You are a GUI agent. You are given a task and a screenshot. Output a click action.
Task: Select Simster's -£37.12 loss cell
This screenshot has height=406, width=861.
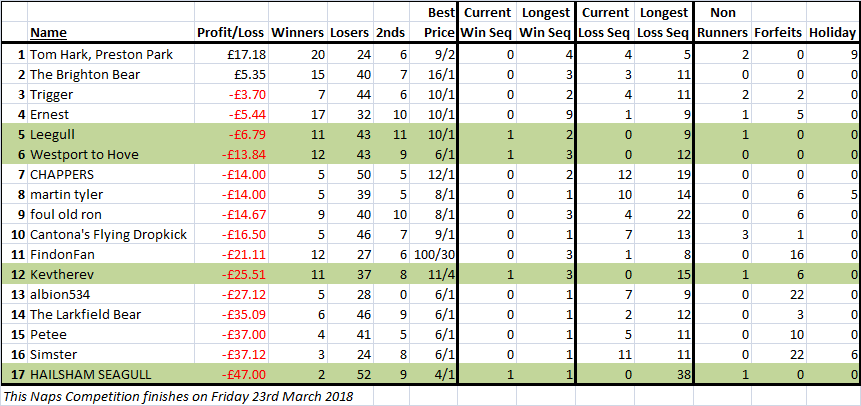click(x=232, y=355)
